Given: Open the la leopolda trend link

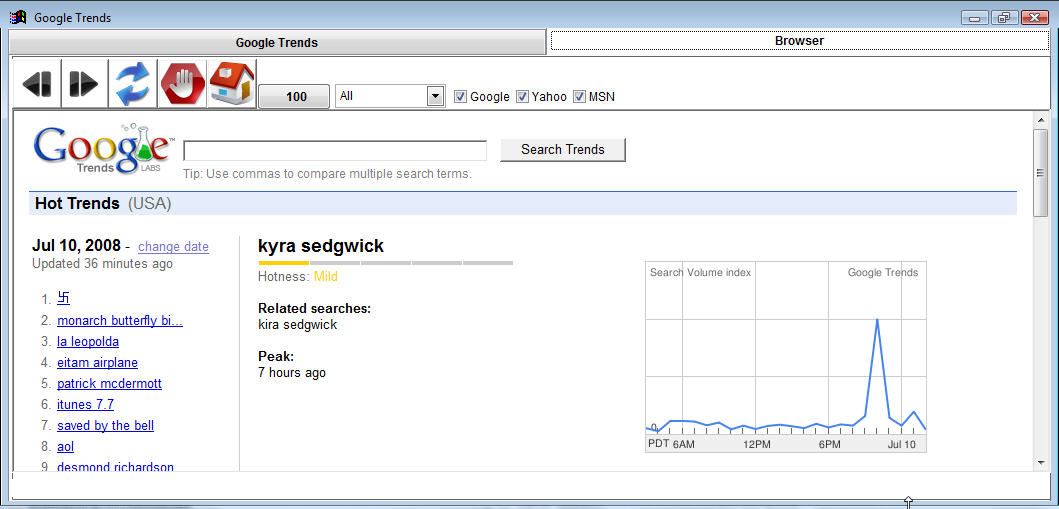Looking at the screenshot, I should coord(88,342).
